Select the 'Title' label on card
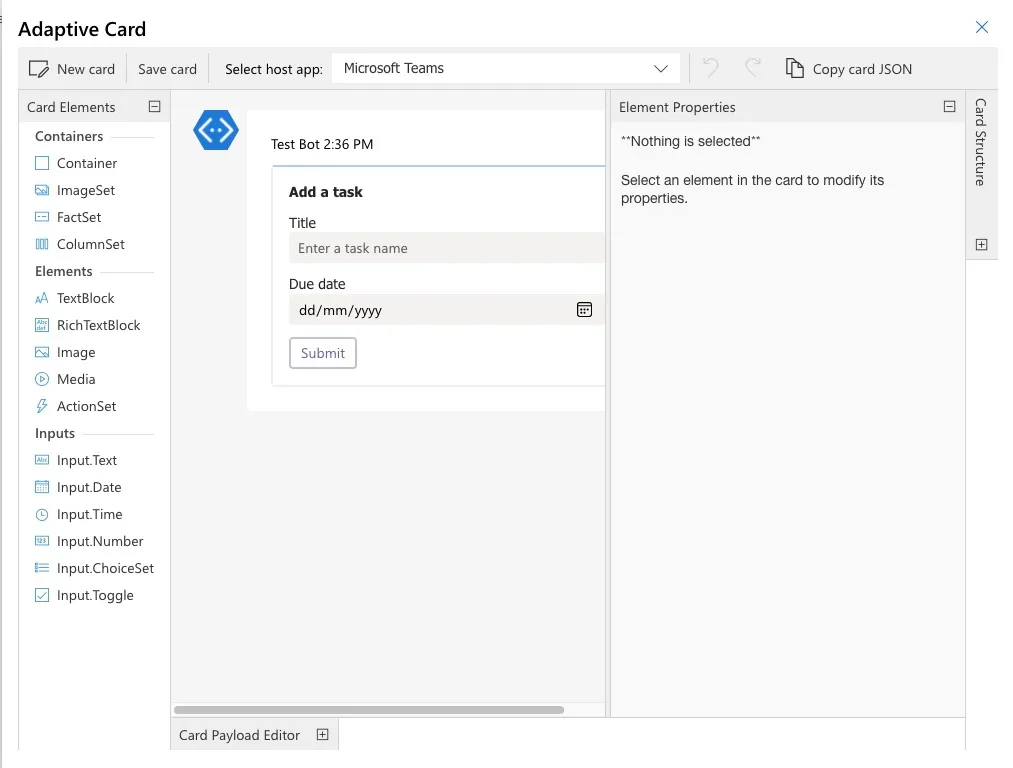1013x768 pixels. (x=302, y=223)
